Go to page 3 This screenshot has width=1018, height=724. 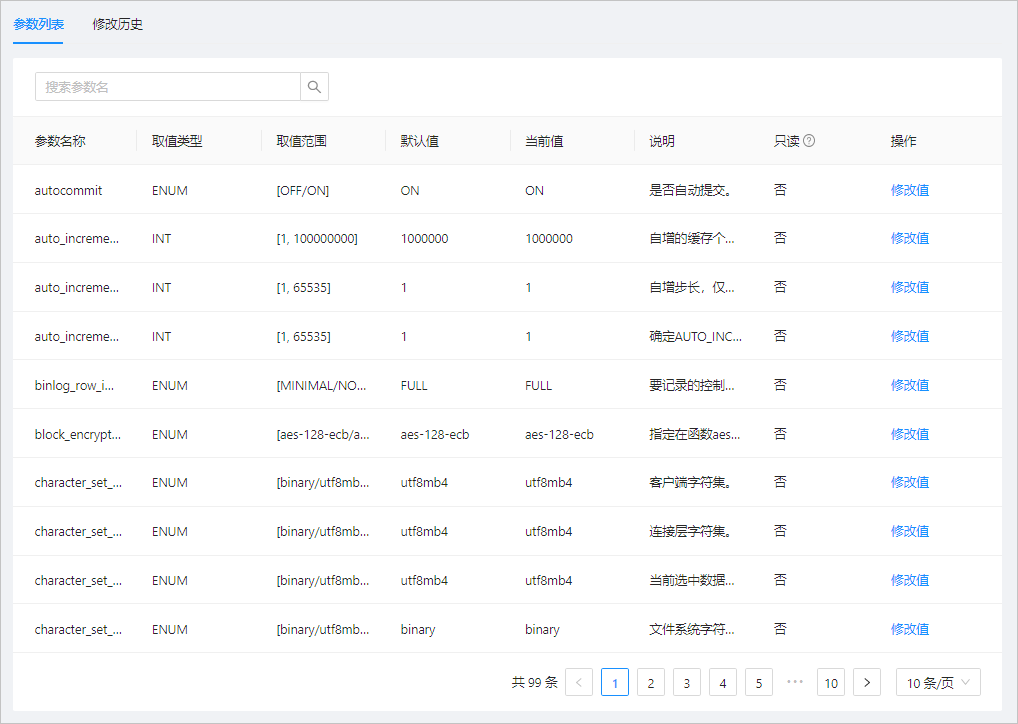[x=687, y=682]
